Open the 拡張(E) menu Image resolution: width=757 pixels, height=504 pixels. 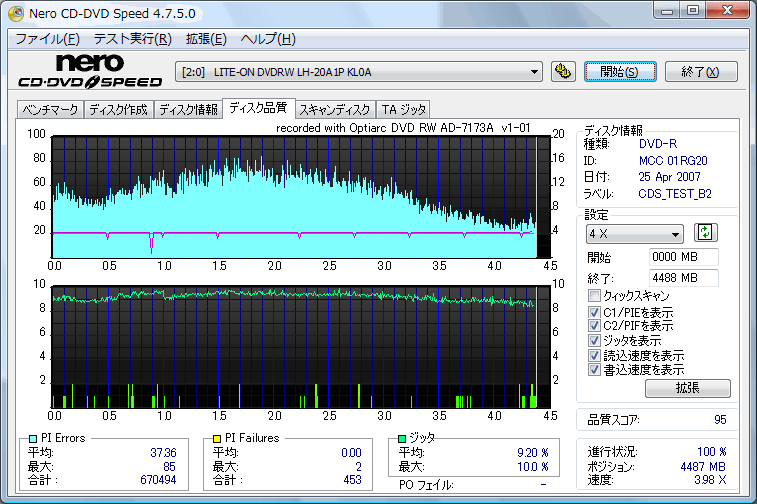[x=206, y=39]
